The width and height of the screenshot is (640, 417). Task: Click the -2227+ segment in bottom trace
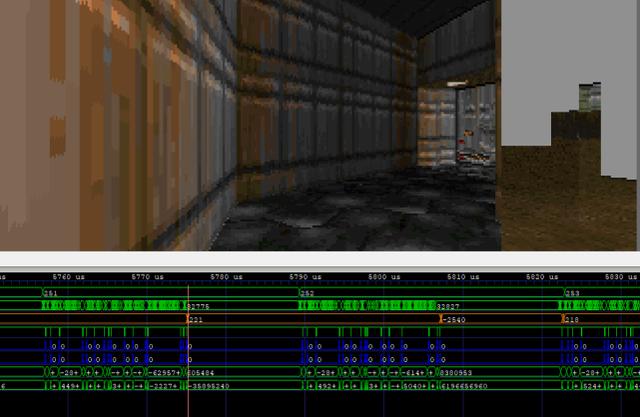[x=163, y=386]
